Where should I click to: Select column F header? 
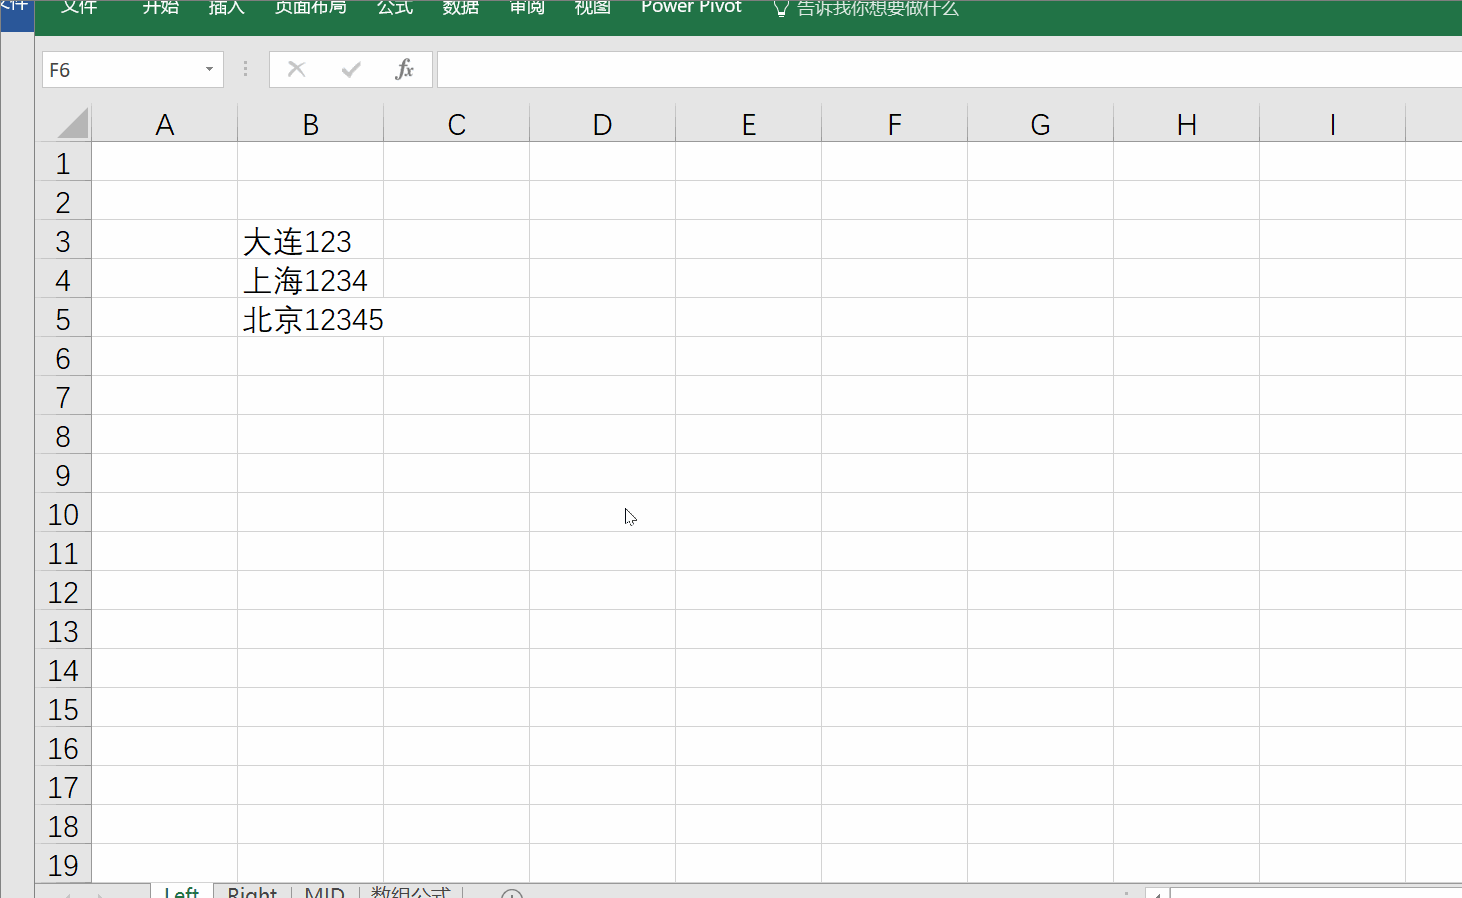click(894, 124)
